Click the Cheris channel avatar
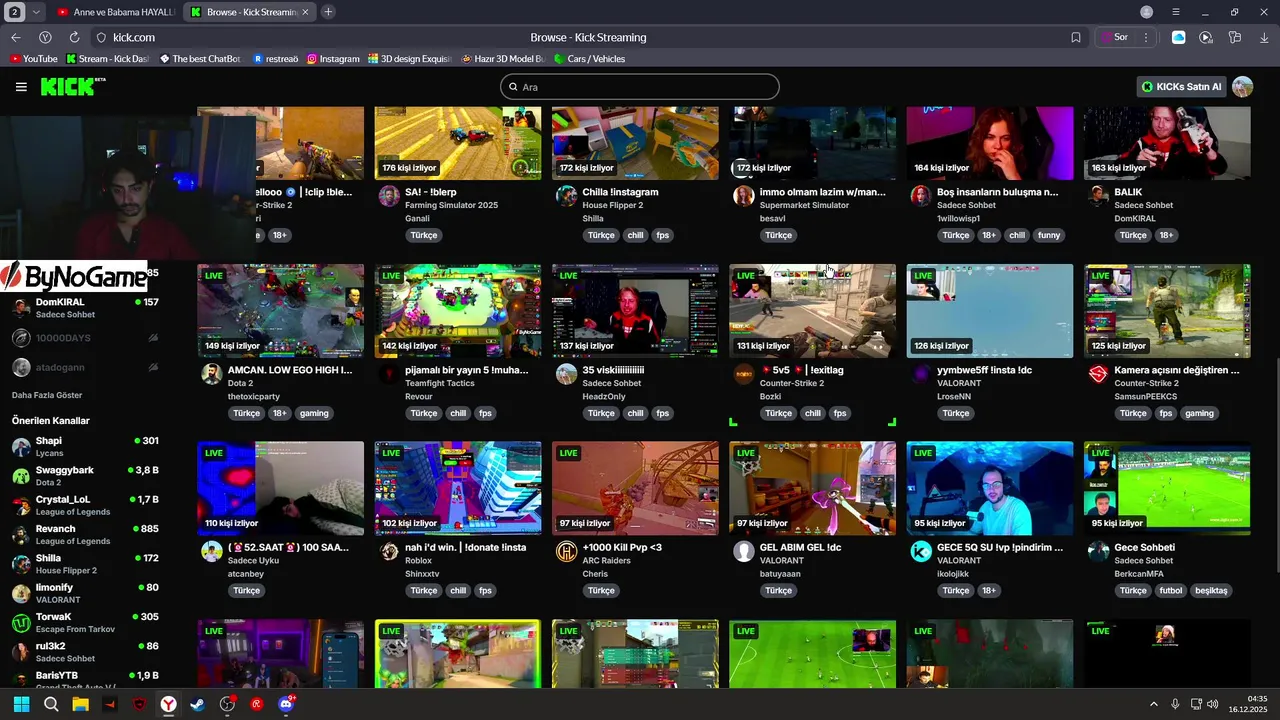This screenshot has width=1280, height=720. click(x=566, y=551)
